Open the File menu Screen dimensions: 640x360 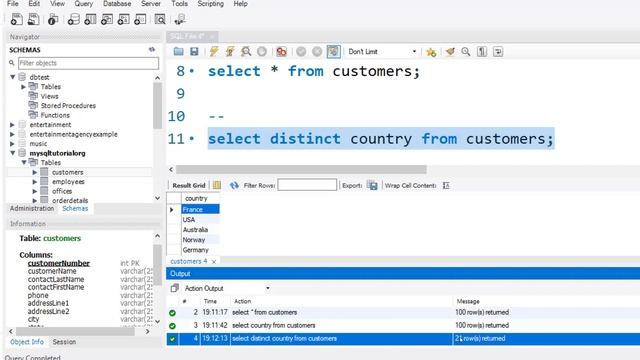coord(13,4)
